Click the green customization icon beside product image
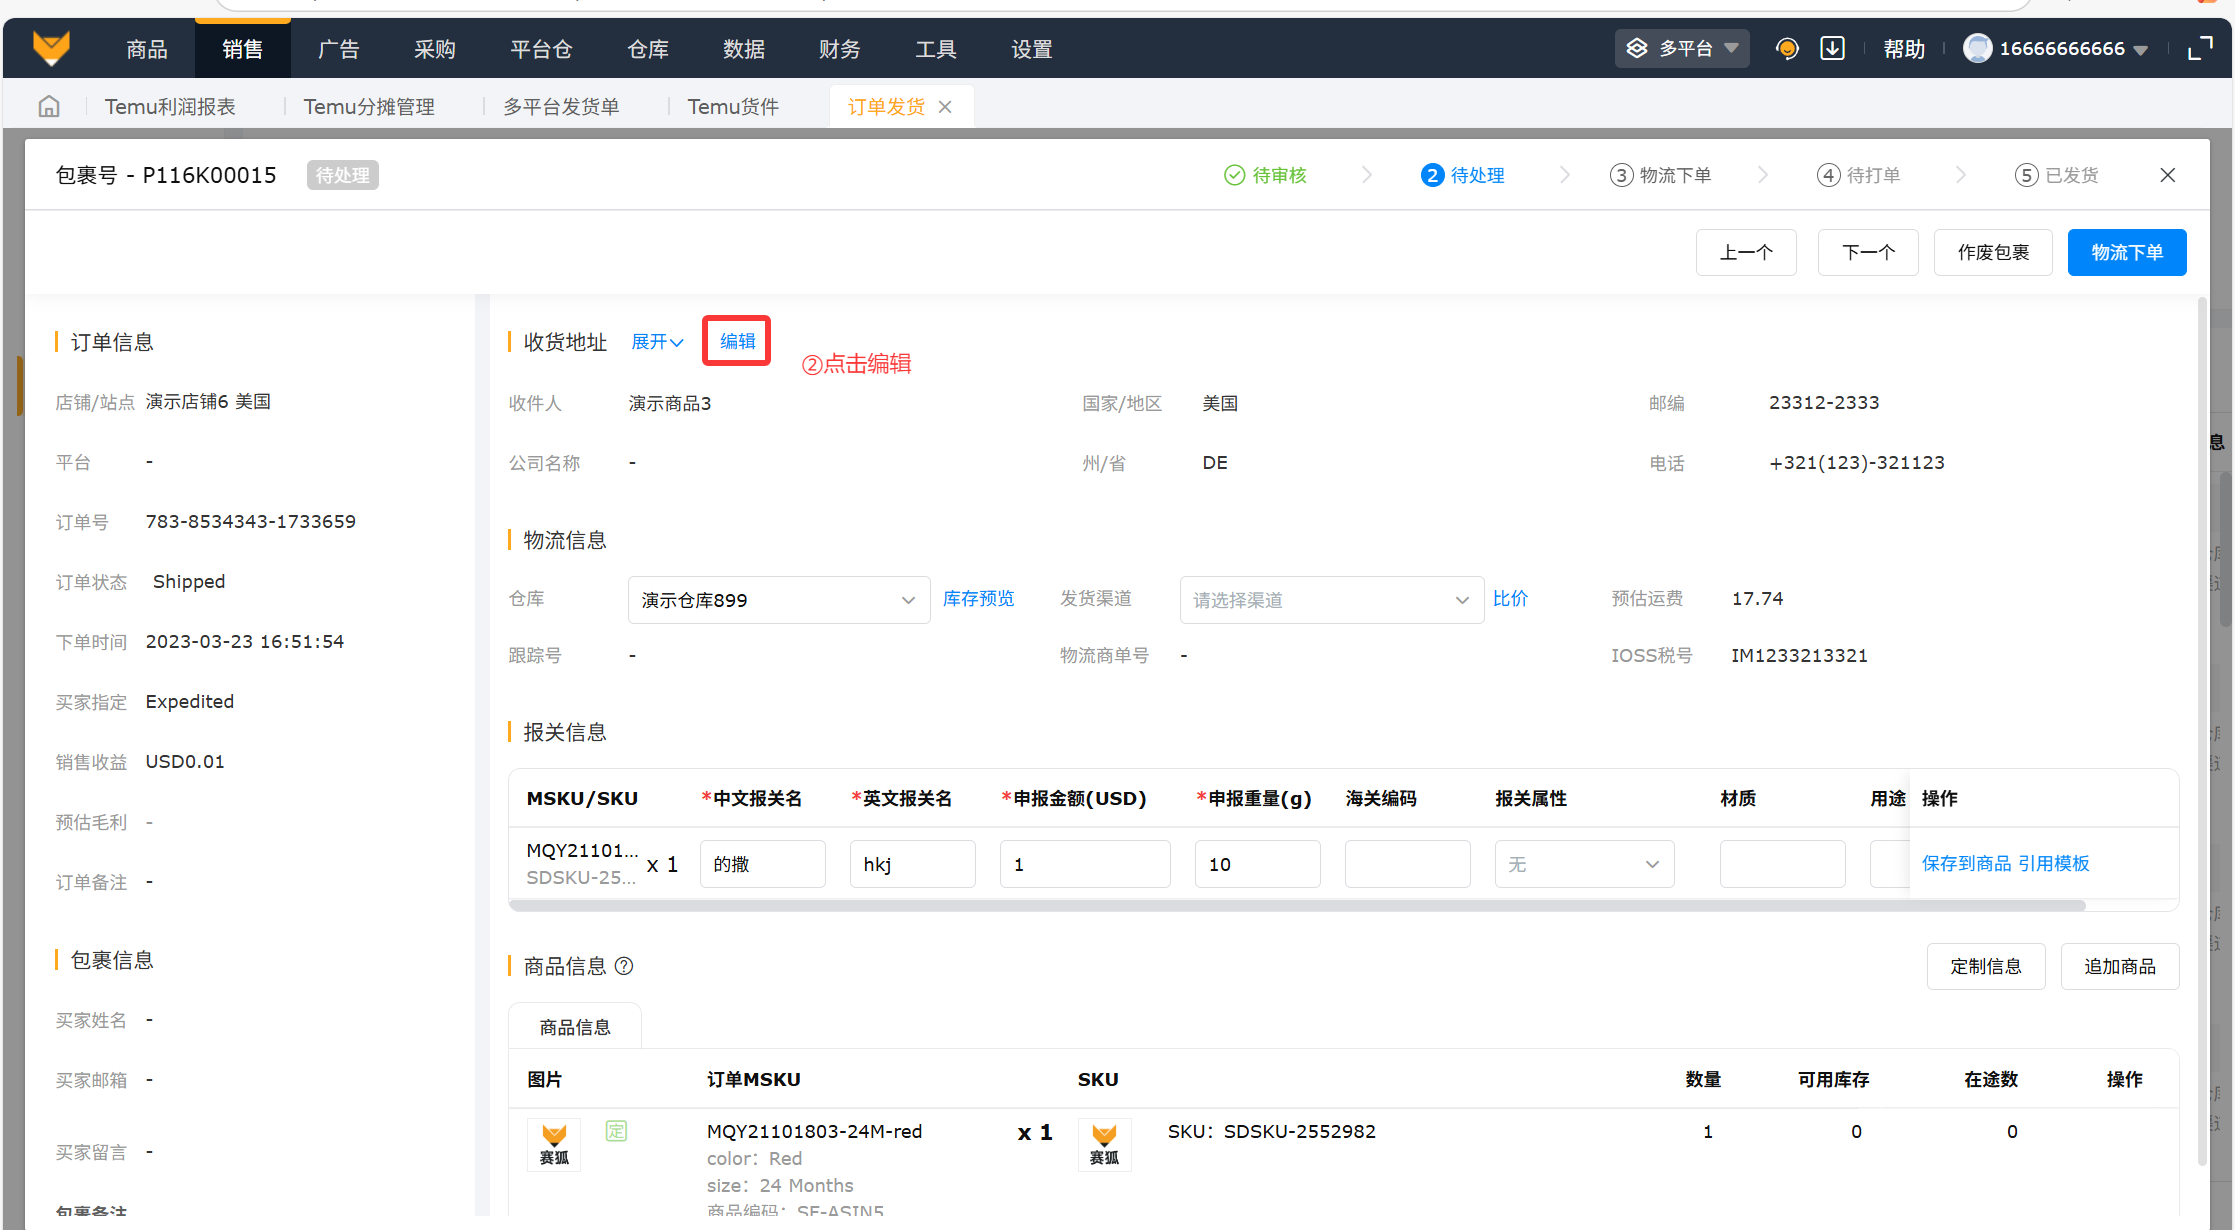The width and height of the screenshot is (2235, 1230). point(616,1131)
